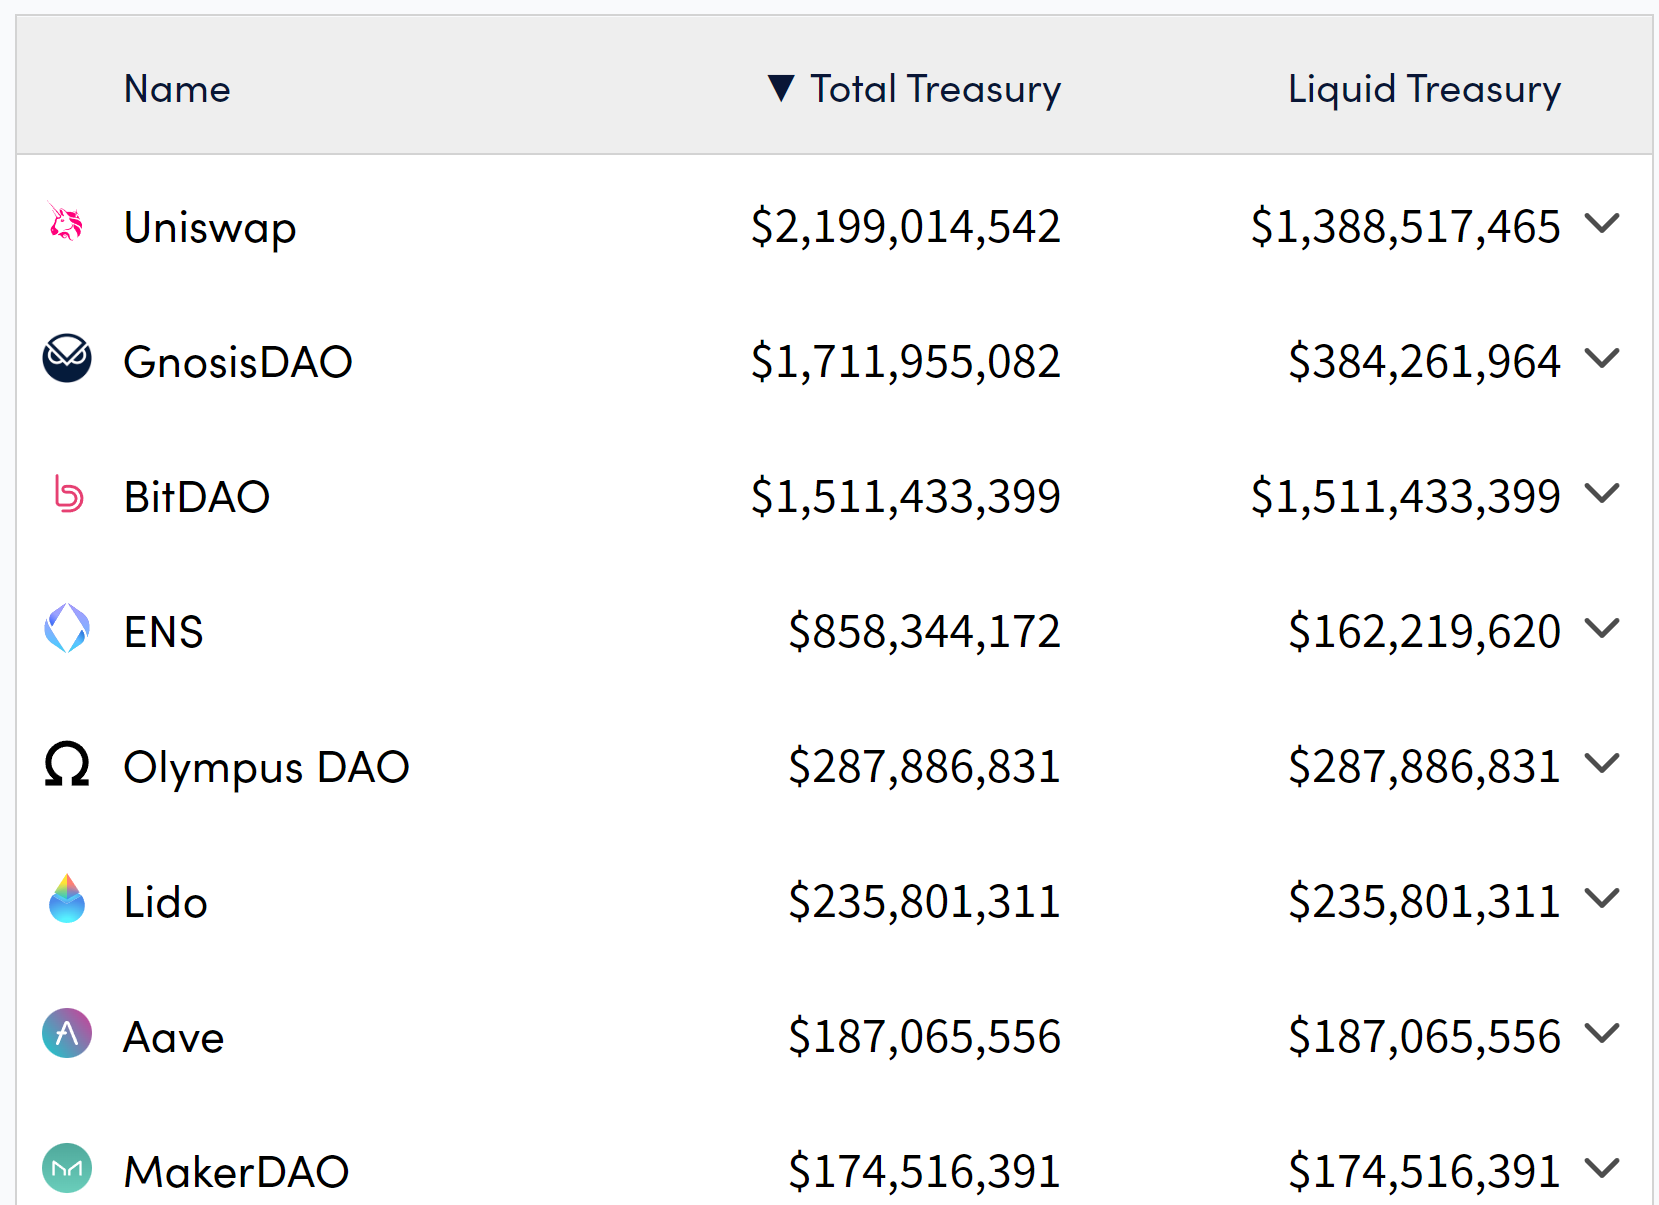Sort by the Liquid Treasury header
This screenshot has width=1659, height=1205.
(1424, 89)
